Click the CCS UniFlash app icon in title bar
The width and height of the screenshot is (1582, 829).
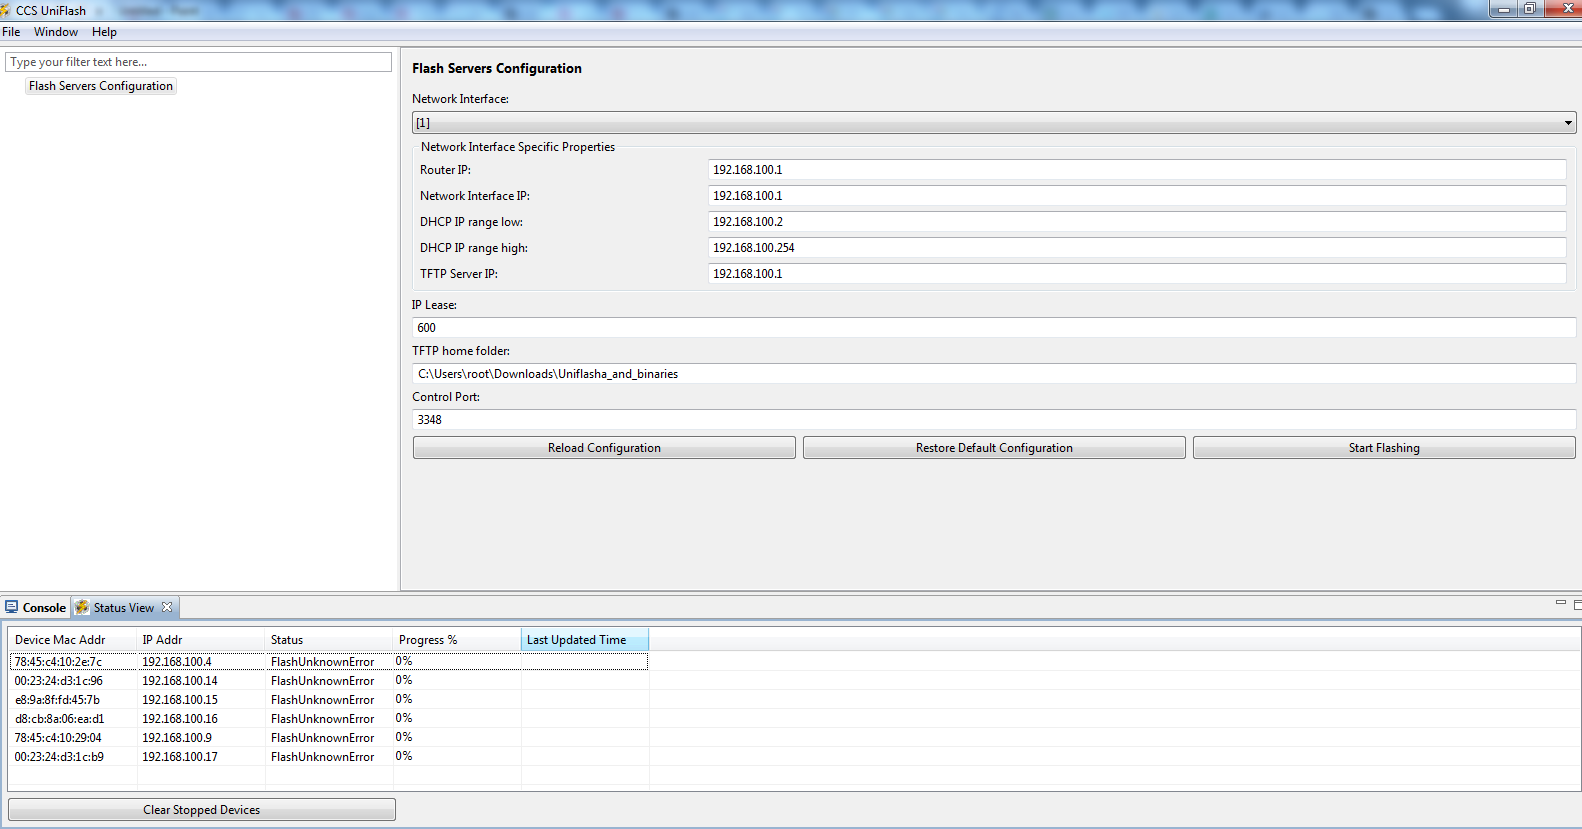[5, 10]
